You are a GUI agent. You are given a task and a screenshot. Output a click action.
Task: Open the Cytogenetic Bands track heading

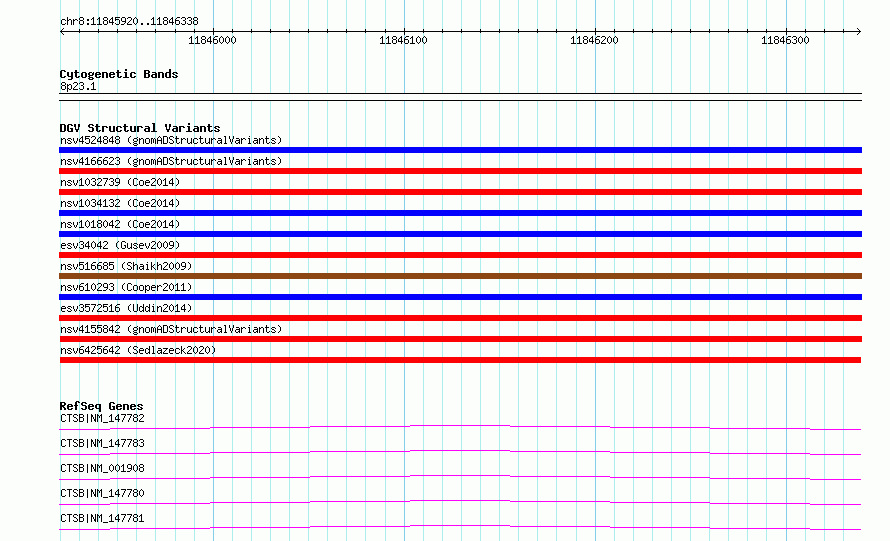coord(119,74)
